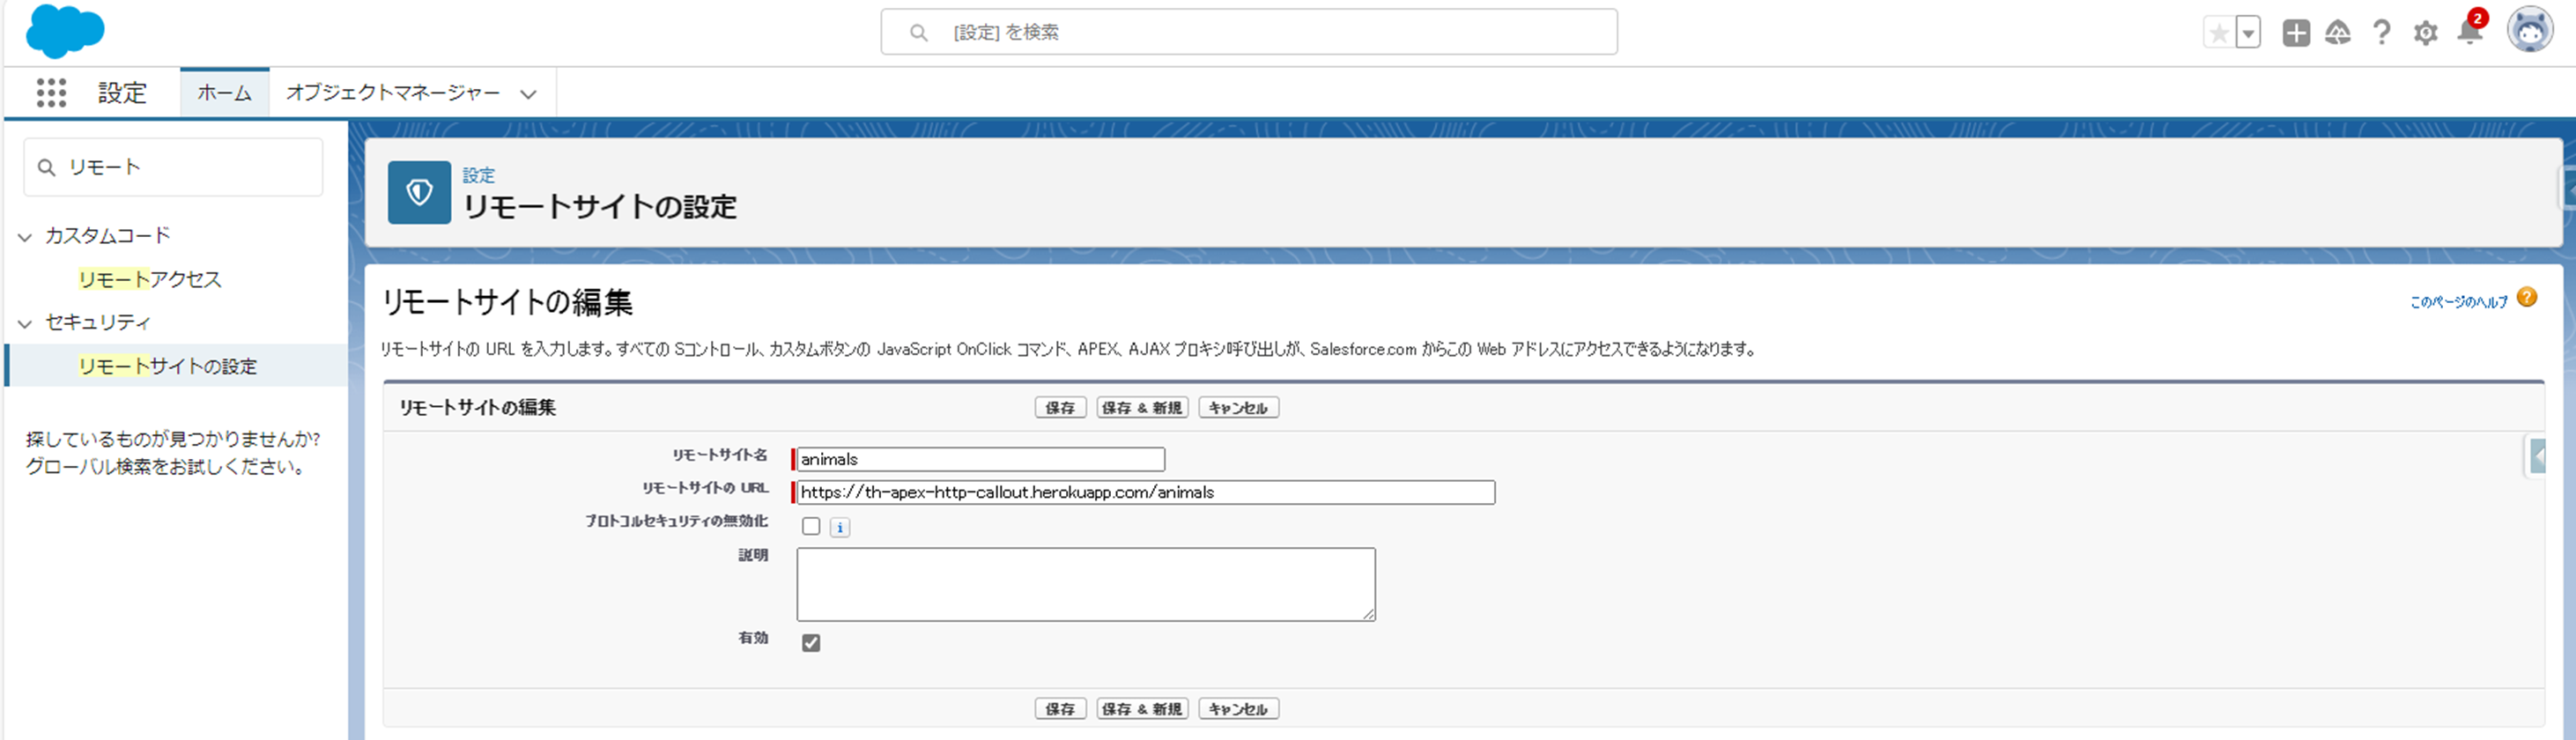Collapse the カスタムコード section
2576x740 pixels.
click(25, 237)
